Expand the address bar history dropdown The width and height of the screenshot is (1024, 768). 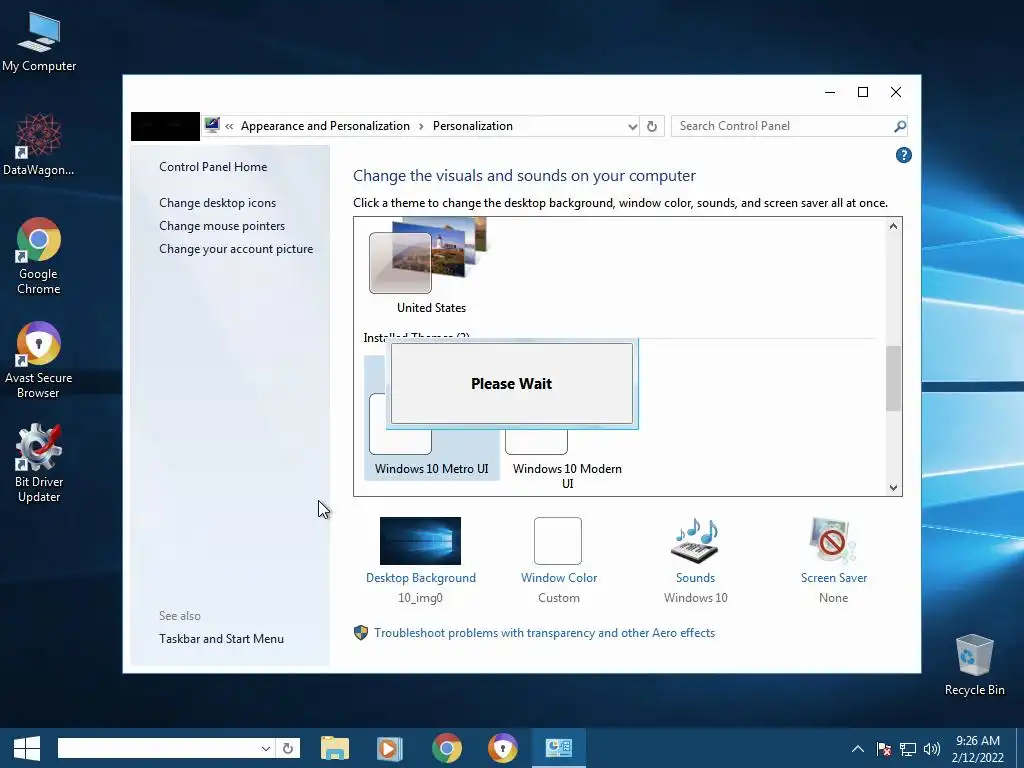[x=632, y=126]
